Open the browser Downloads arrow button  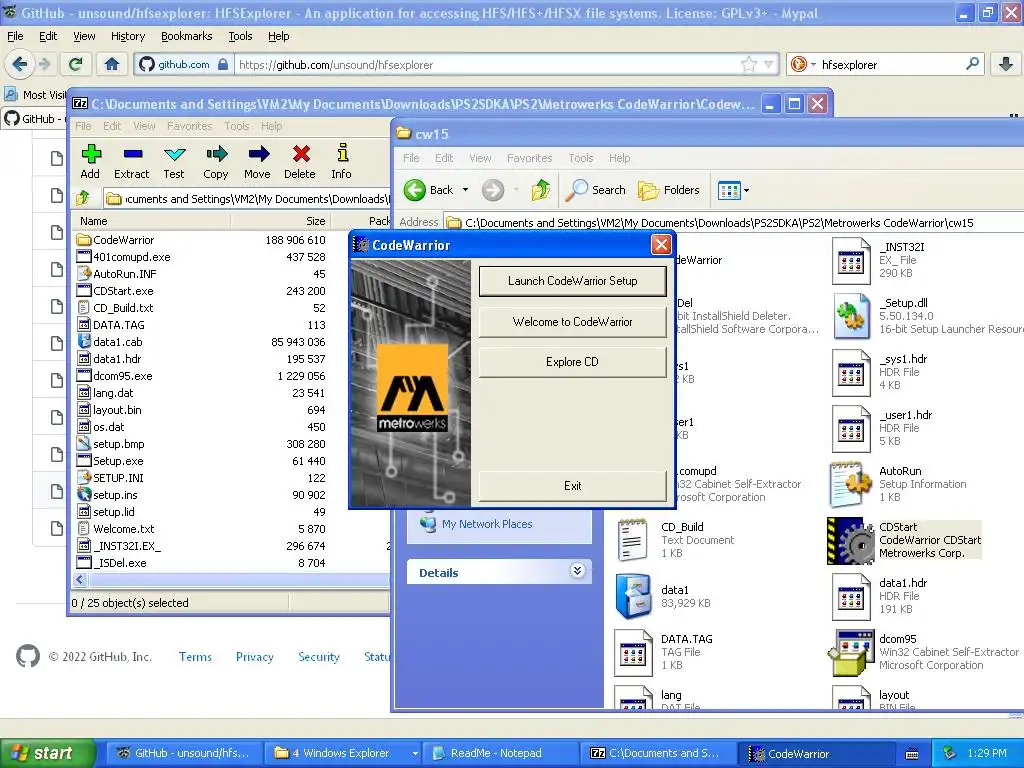point(1006,64)
